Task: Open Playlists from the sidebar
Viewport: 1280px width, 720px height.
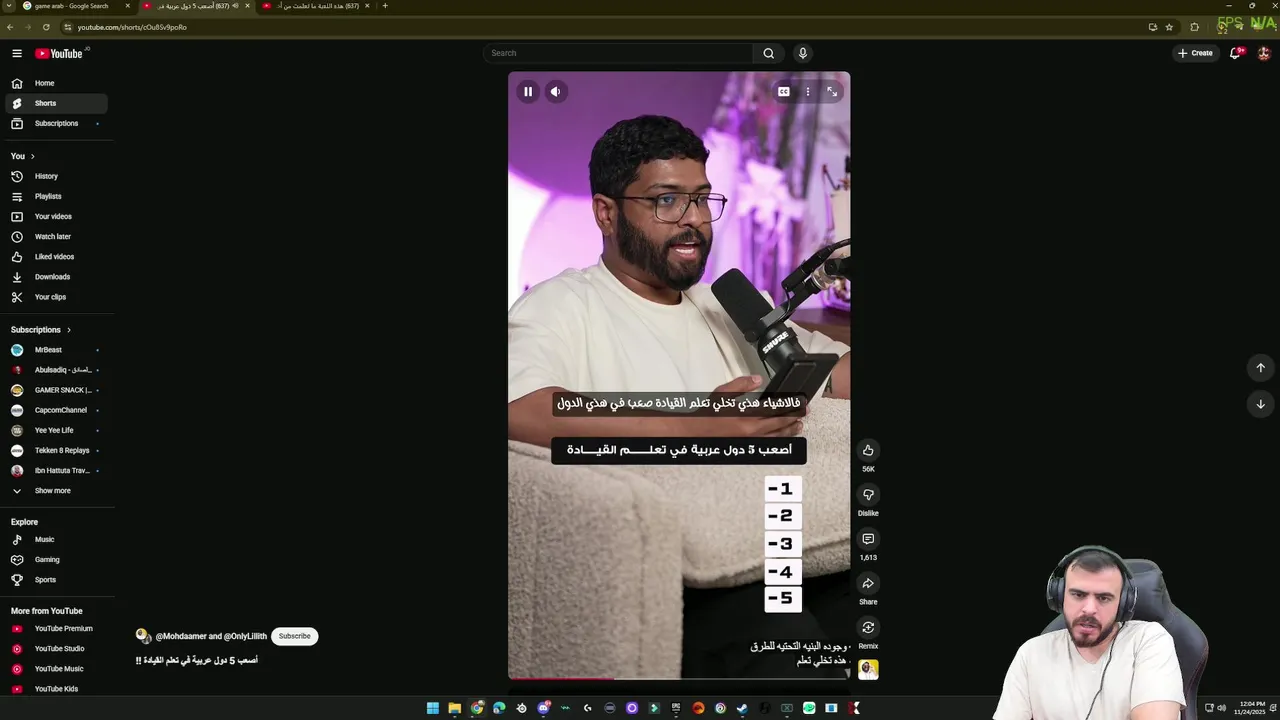Action: click(56, 196)
